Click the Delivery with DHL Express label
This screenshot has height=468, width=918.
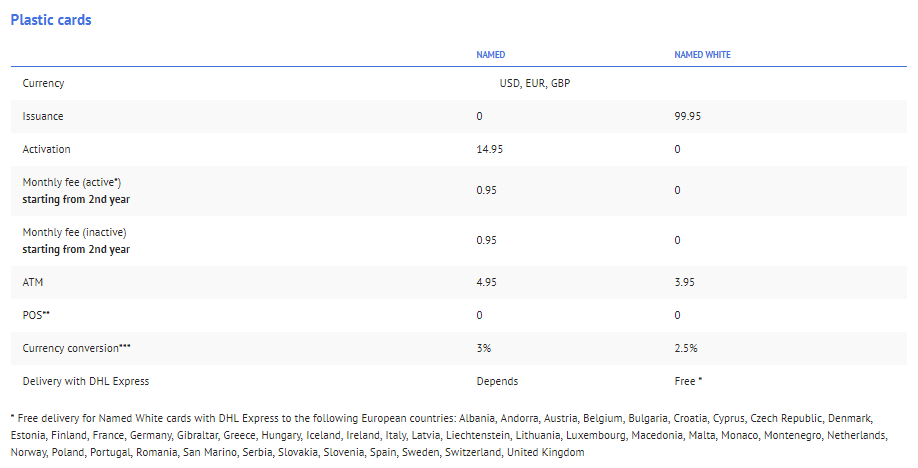[86, 381]
